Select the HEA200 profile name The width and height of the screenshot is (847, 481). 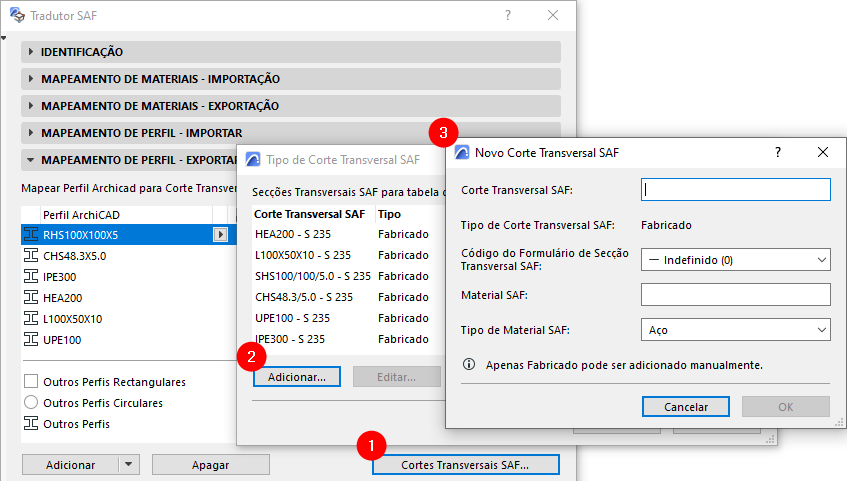point(63,298)
